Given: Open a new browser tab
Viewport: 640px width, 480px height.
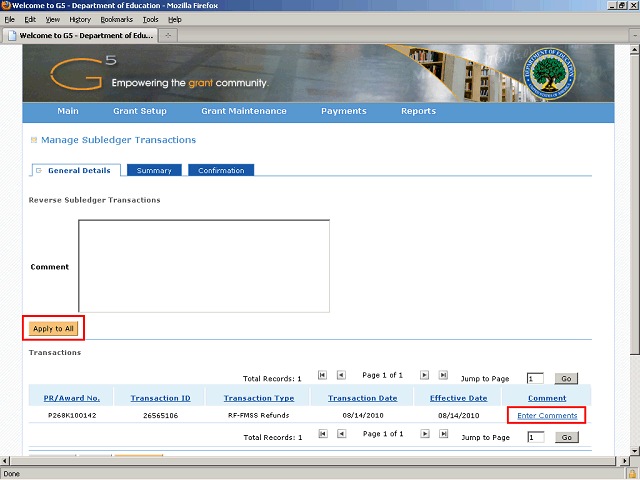Looking at the screenshot, I should (x=168, y=36).
